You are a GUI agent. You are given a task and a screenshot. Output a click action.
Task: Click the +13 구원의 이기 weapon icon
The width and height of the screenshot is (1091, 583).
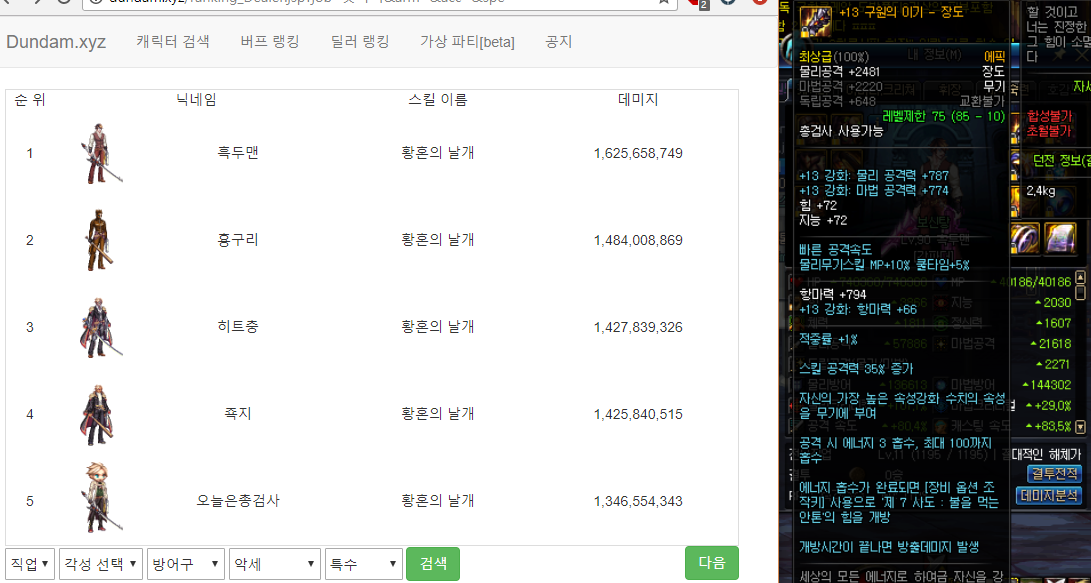[815, 22]
